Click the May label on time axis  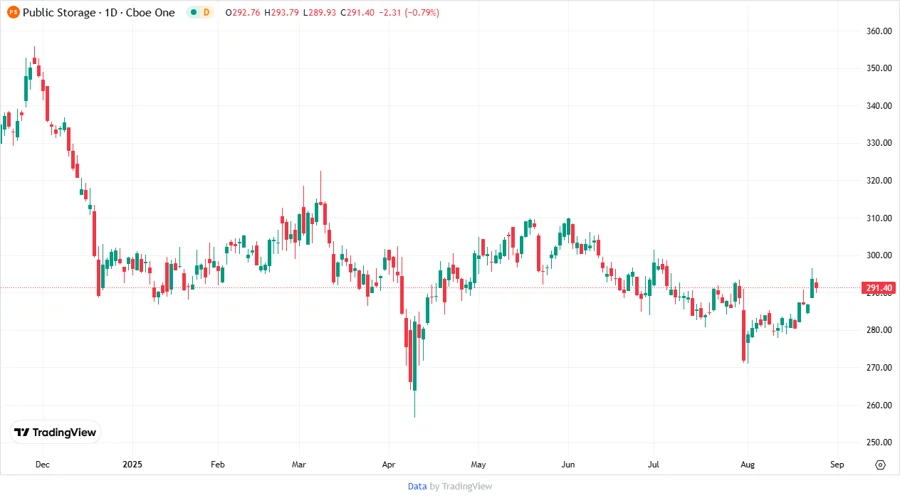pyautogui.click(x=478, y=464)
